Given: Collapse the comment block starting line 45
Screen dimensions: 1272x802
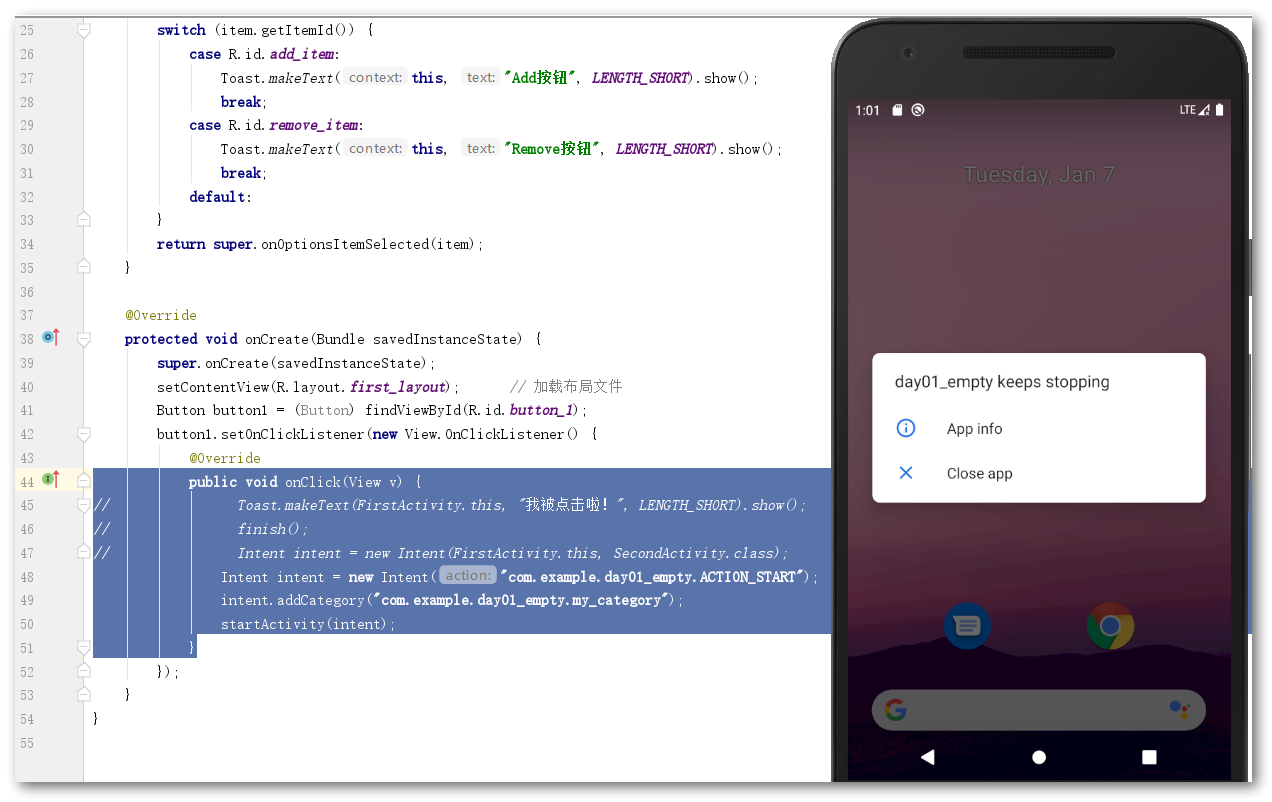Looking at the screenshot, I should [84, 505].
